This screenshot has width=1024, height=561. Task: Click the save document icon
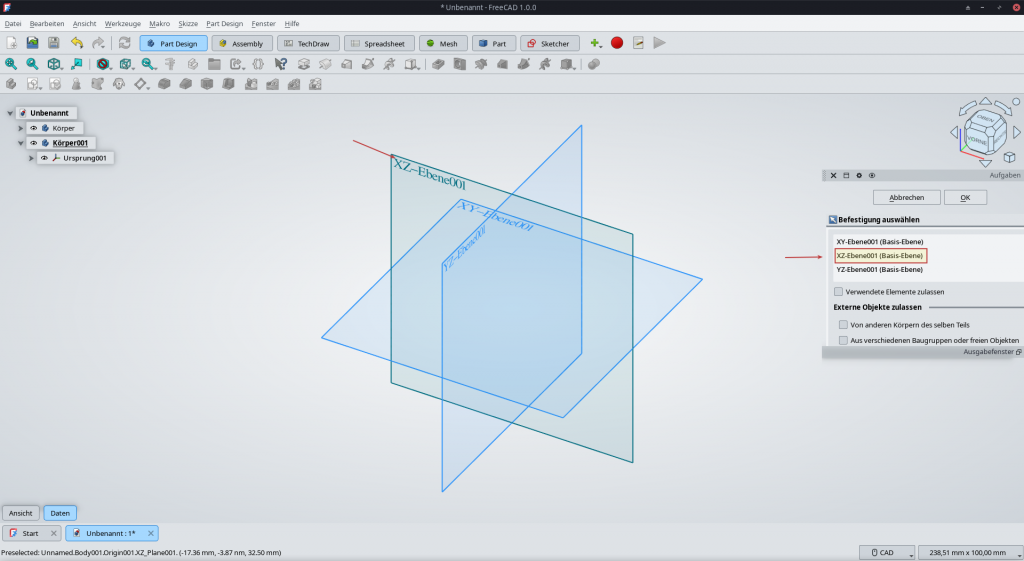pos(54,43)
